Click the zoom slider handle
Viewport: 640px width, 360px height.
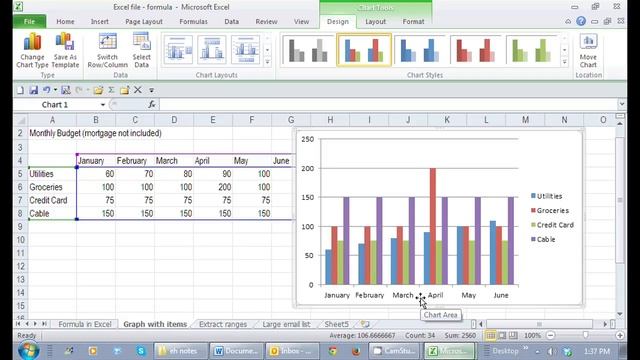(585, 335)
